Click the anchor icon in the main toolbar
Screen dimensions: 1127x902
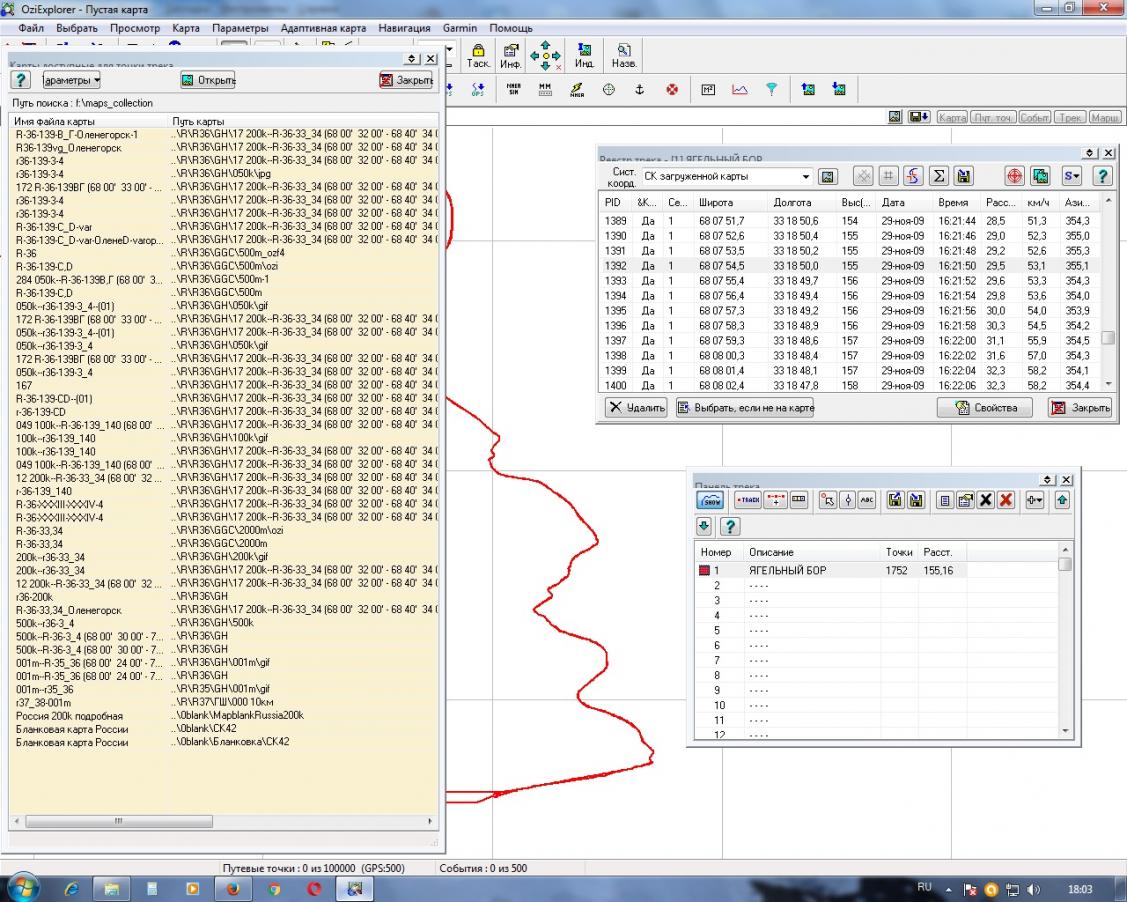coord(639,89)
